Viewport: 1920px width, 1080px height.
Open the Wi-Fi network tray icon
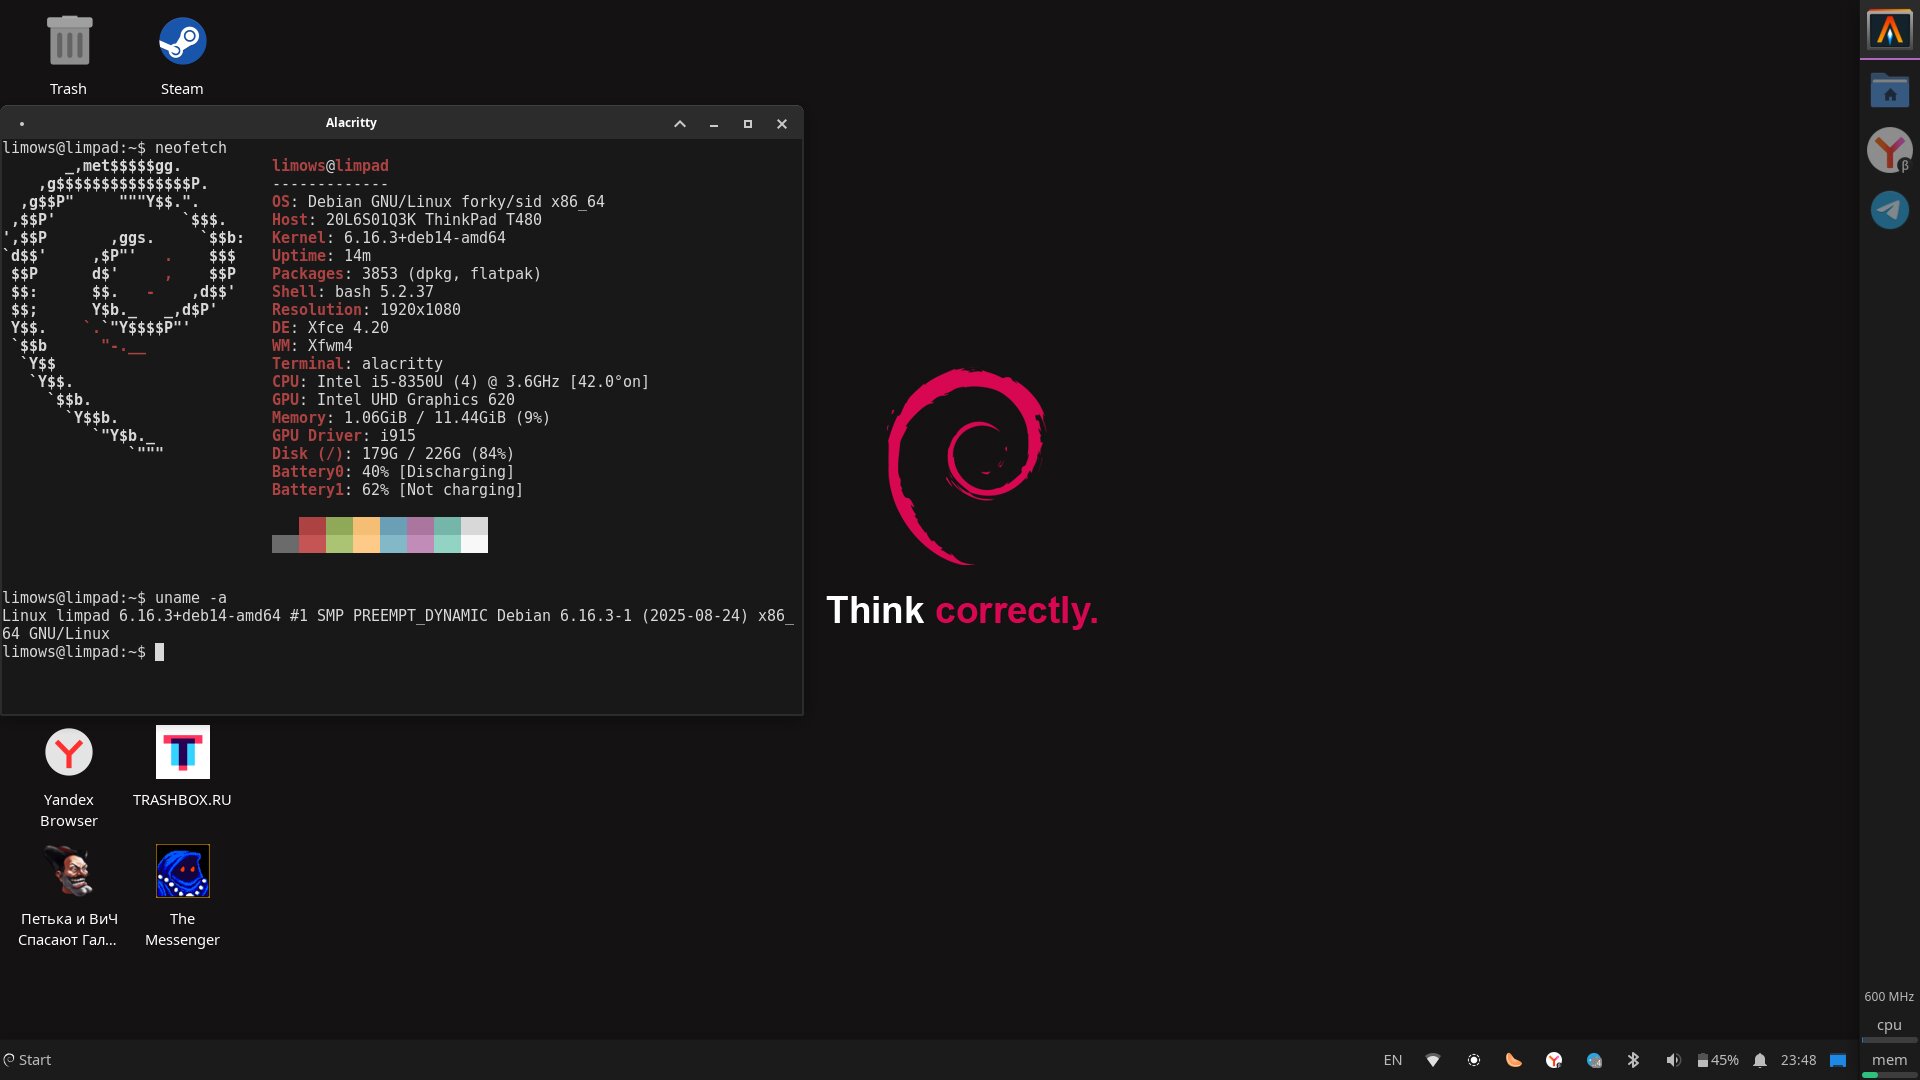coord(1433,1060)
